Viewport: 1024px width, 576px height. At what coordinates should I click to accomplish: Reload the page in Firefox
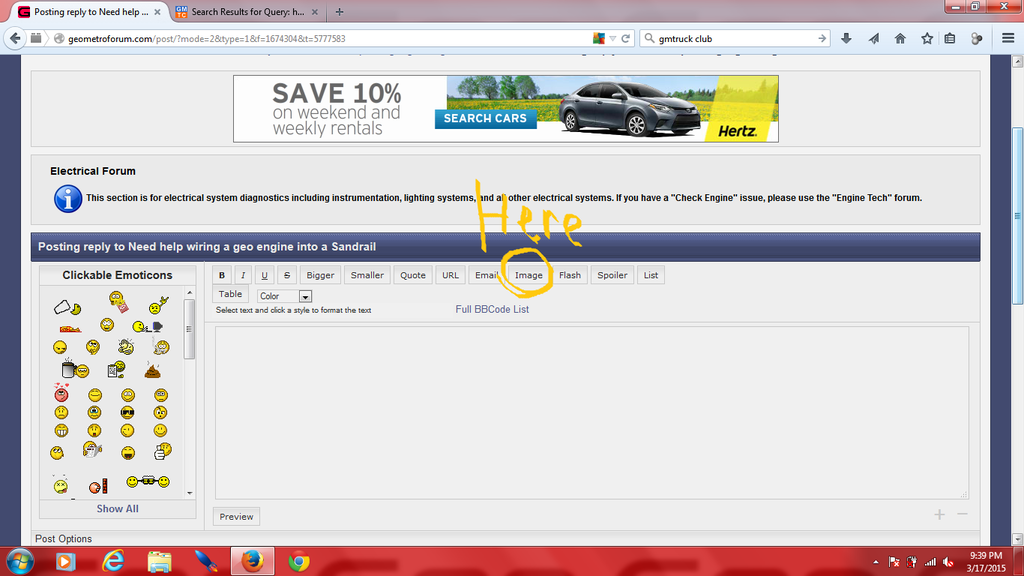pyautogui.click(x=626, y=39)
